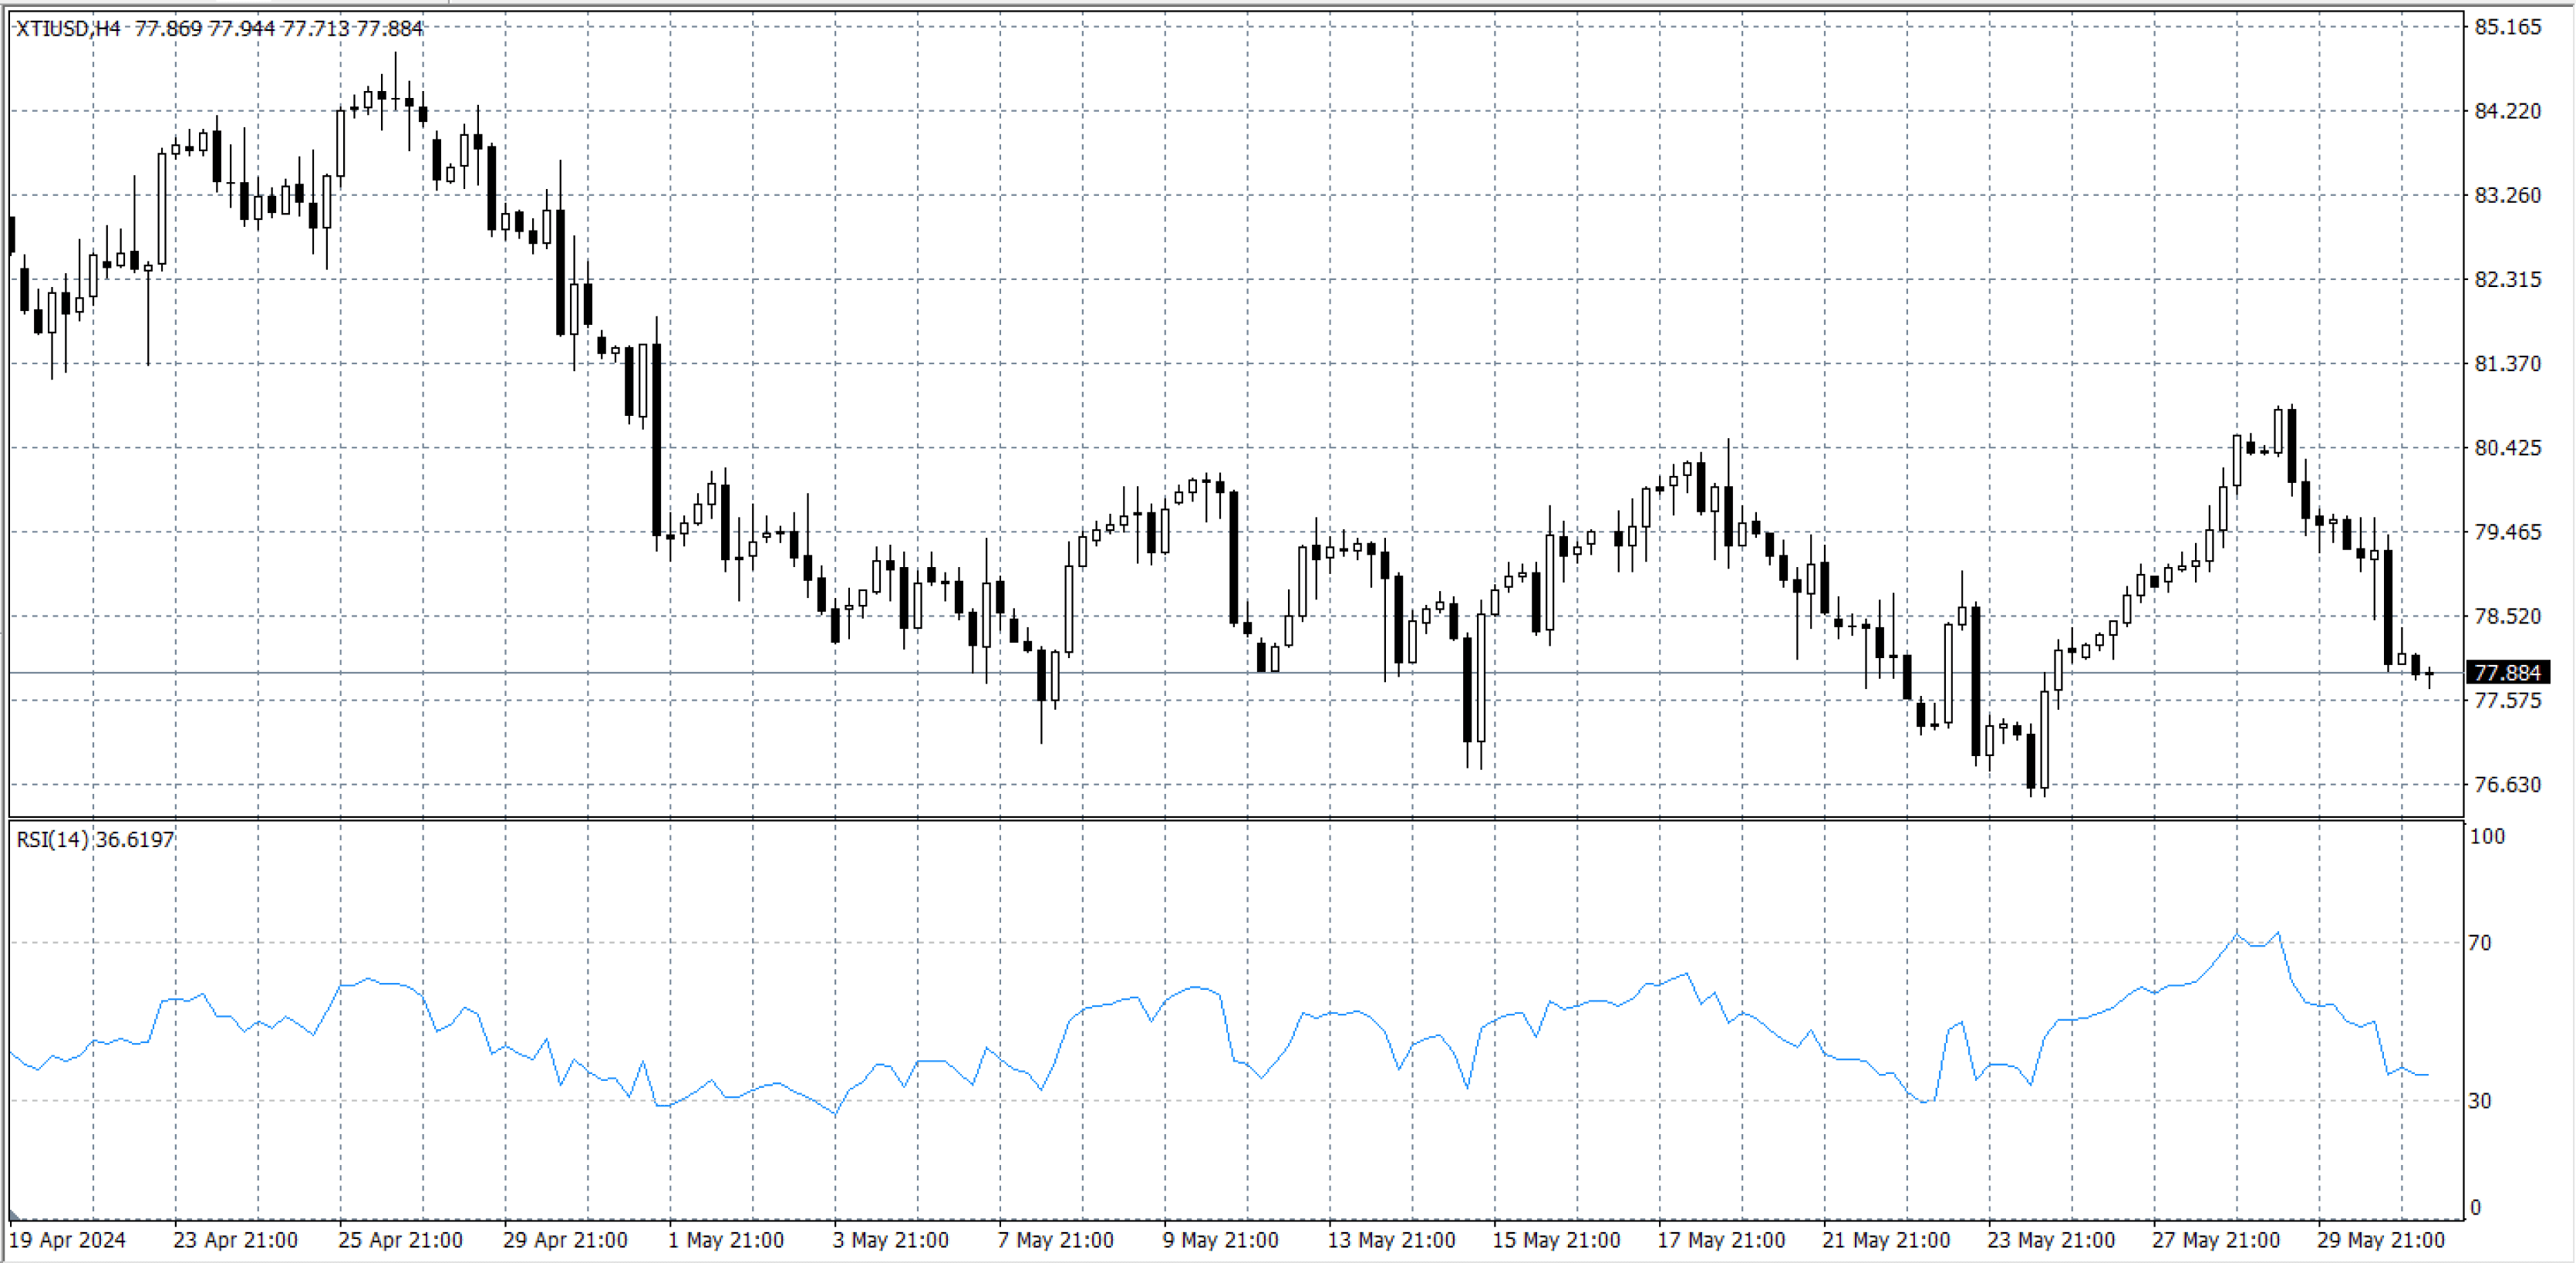Click the 80.425 price scale label

(2507, 447)
